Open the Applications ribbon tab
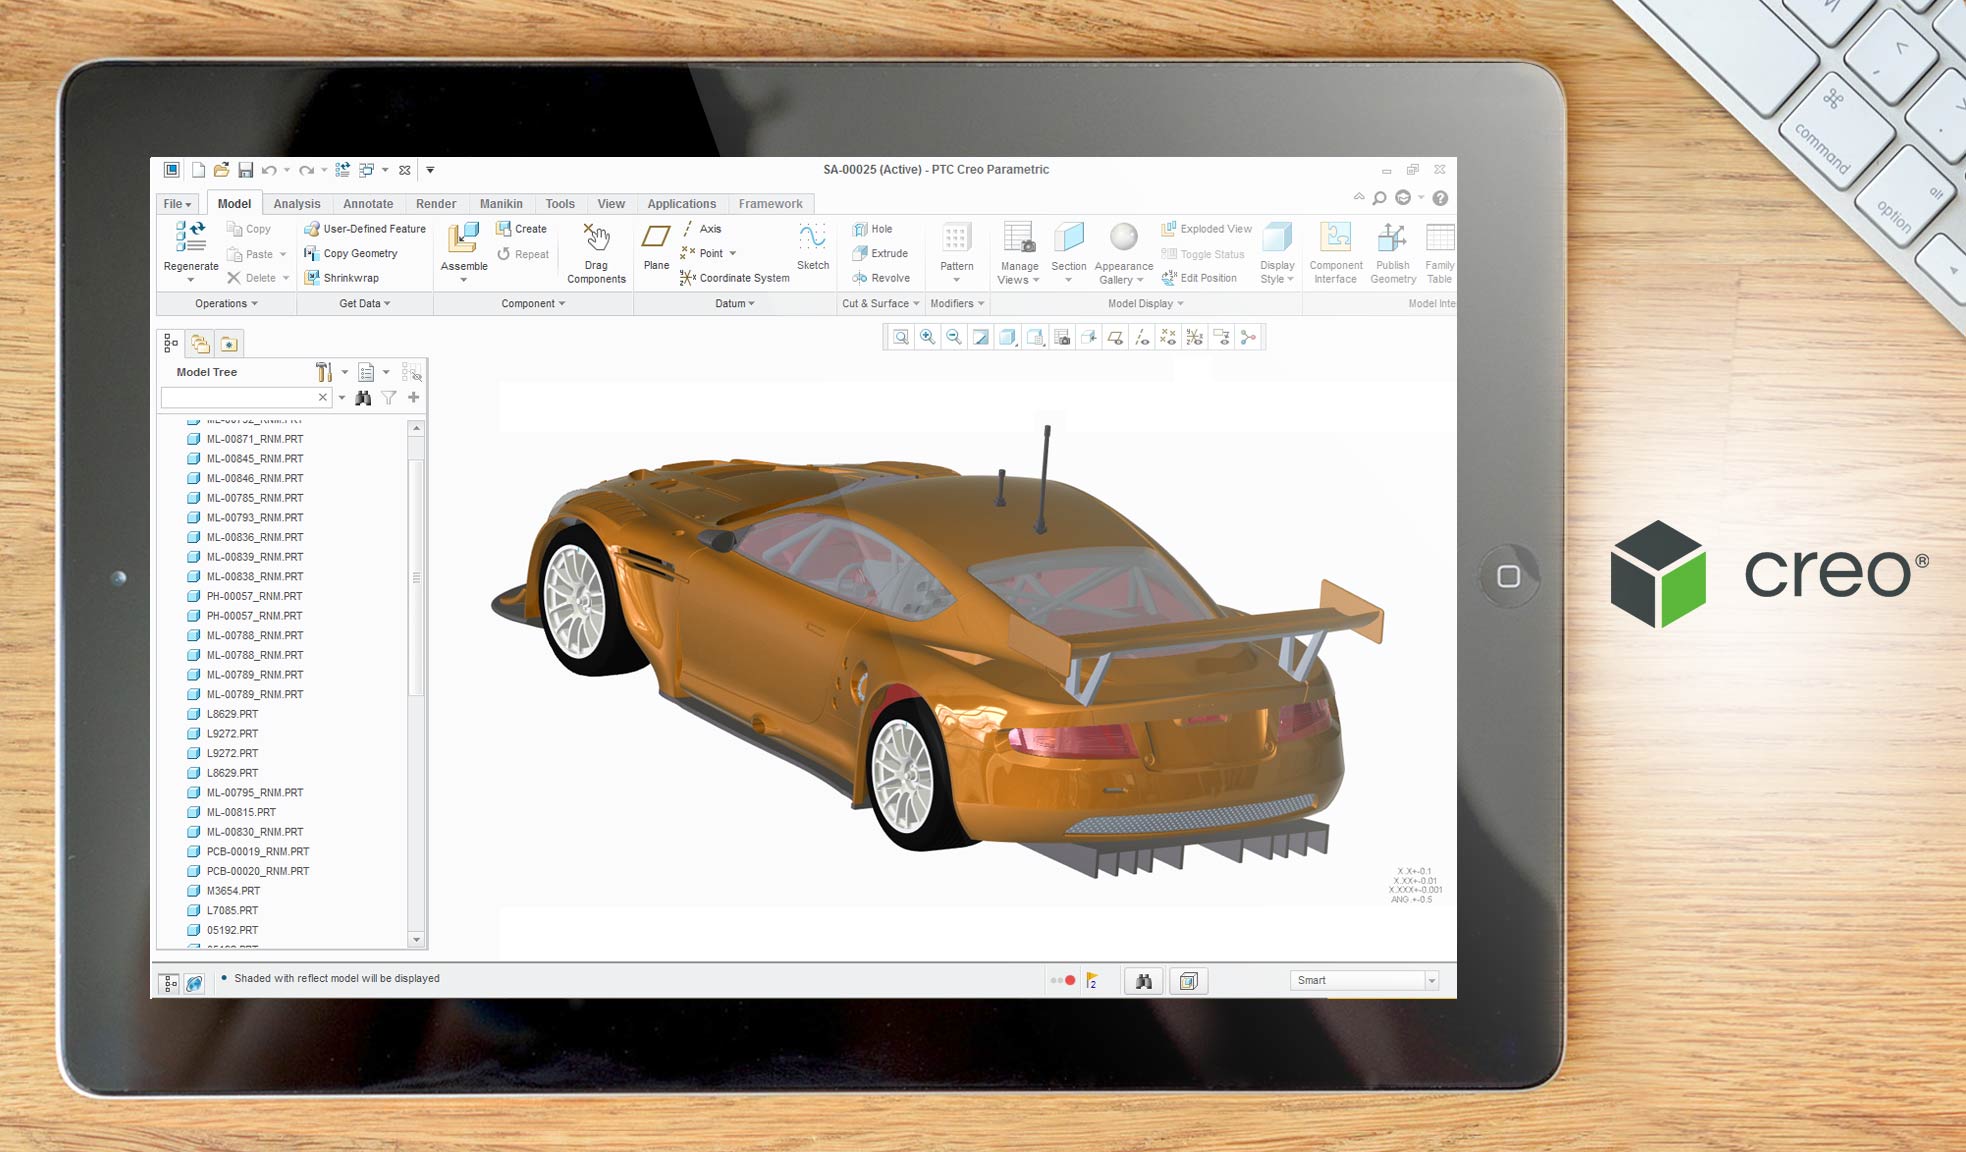 (681, 204)
